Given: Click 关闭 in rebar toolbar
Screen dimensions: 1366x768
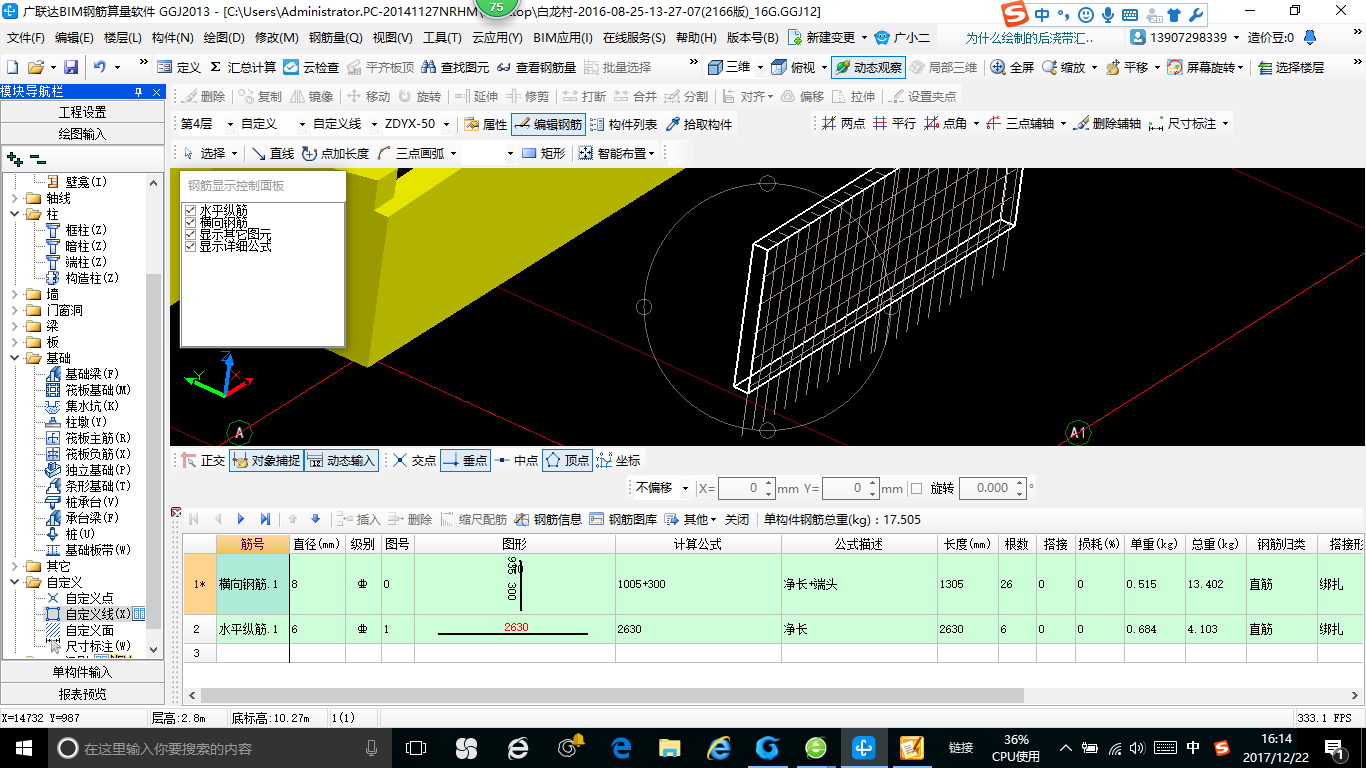Looking at the screenshot, I should [x=737, y=519].
